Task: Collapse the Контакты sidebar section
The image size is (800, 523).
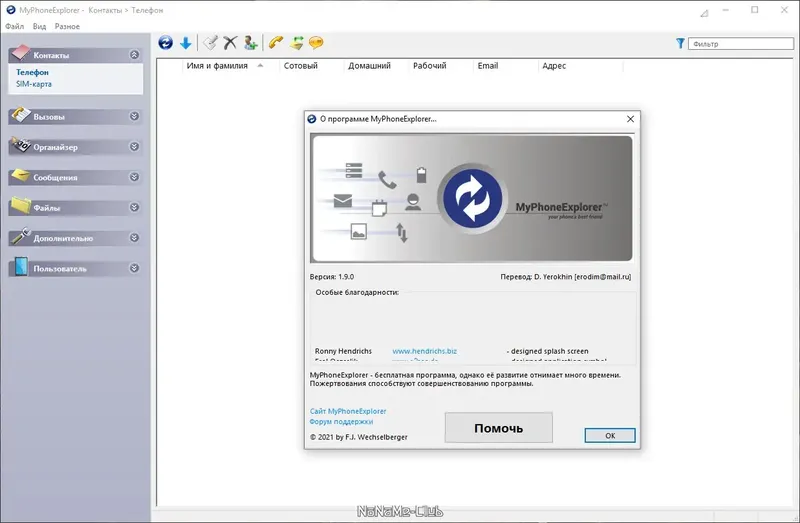Action: point(134,55)
